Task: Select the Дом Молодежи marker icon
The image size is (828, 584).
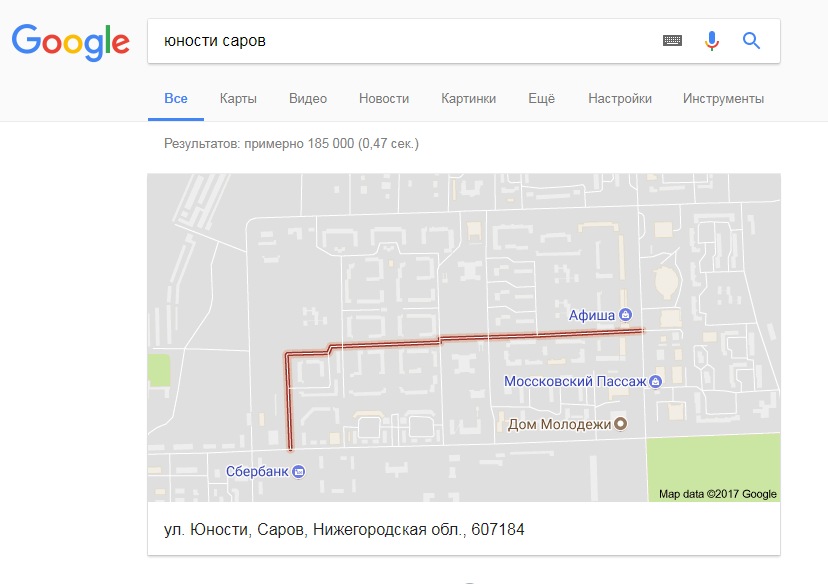Action: tap(621, 423)
